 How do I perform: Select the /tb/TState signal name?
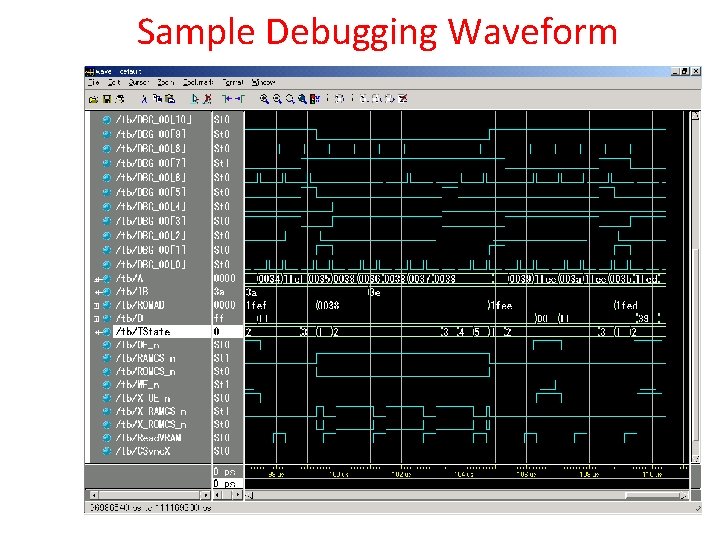coord(143,332)
